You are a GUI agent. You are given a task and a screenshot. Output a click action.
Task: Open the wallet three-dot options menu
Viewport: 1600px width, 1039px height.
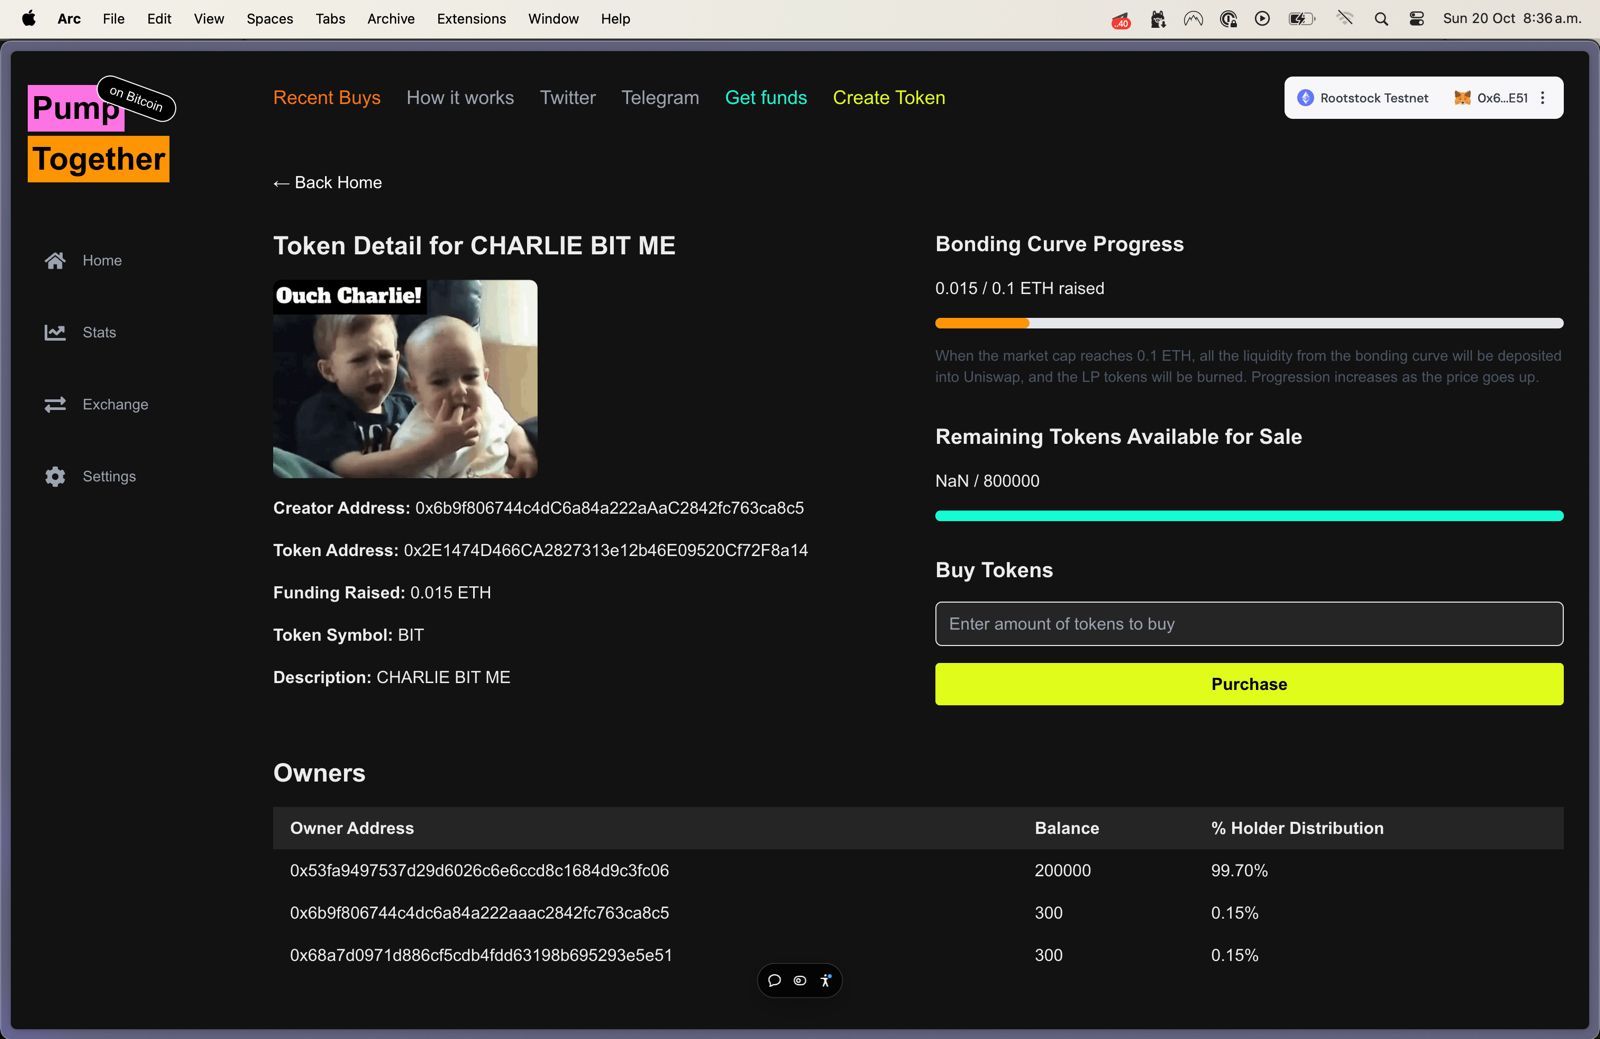point(1543,98)
